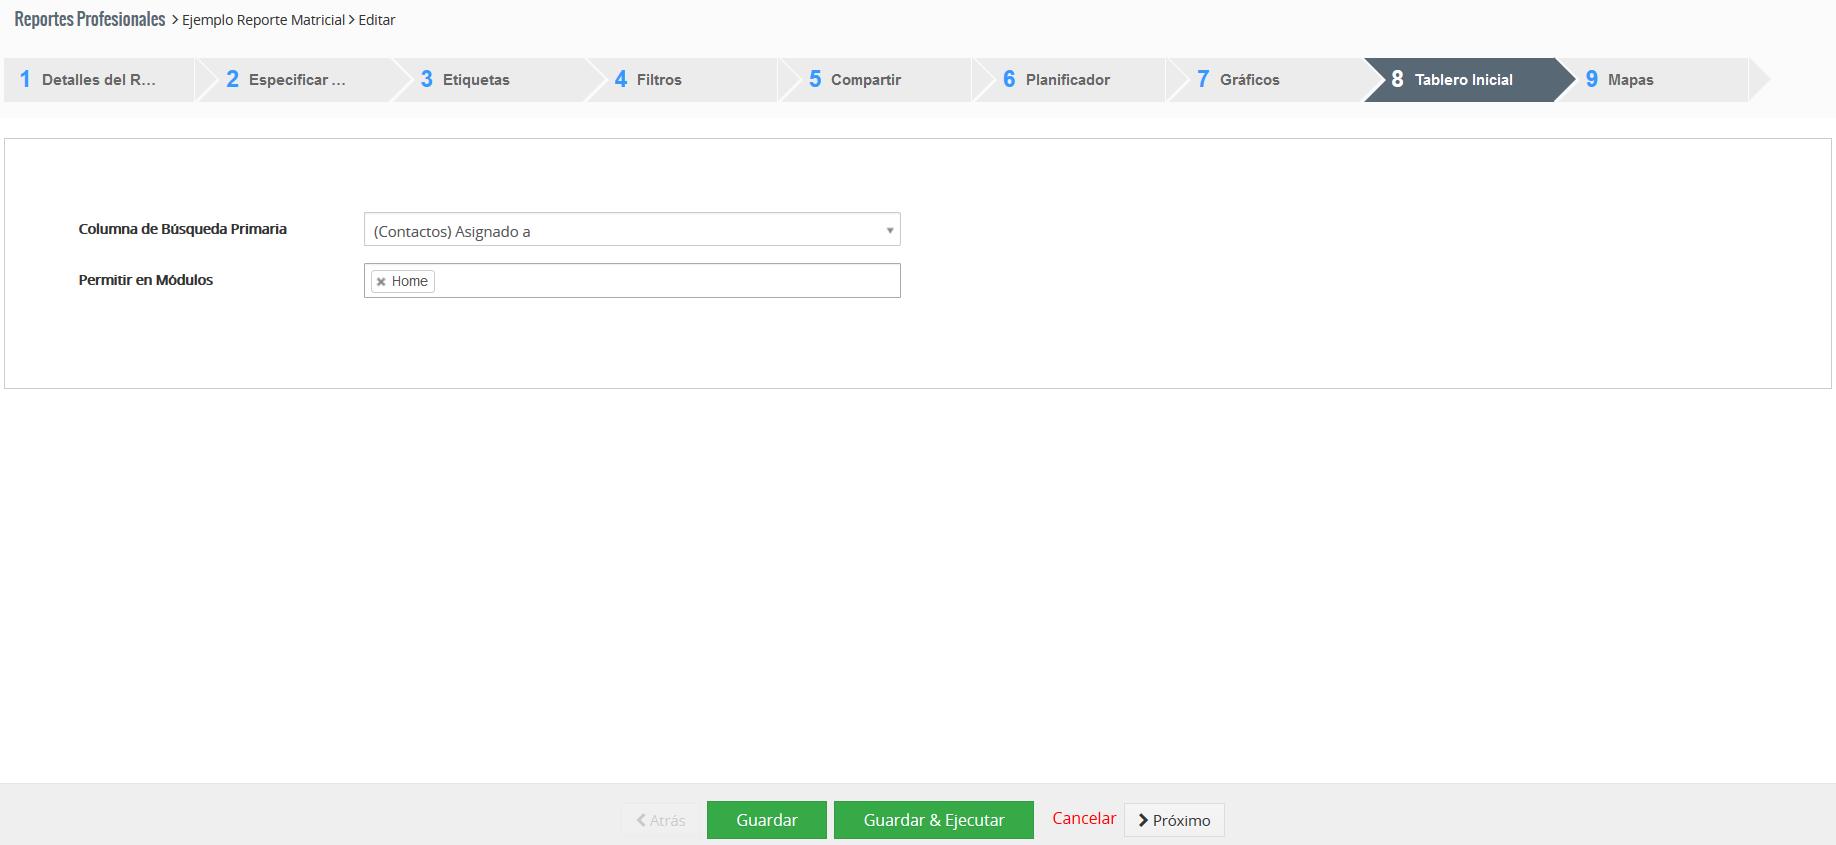Screen dimensions: 1836x845
Task: Go back using the Atrás button
Action: (x=660, y=820)
